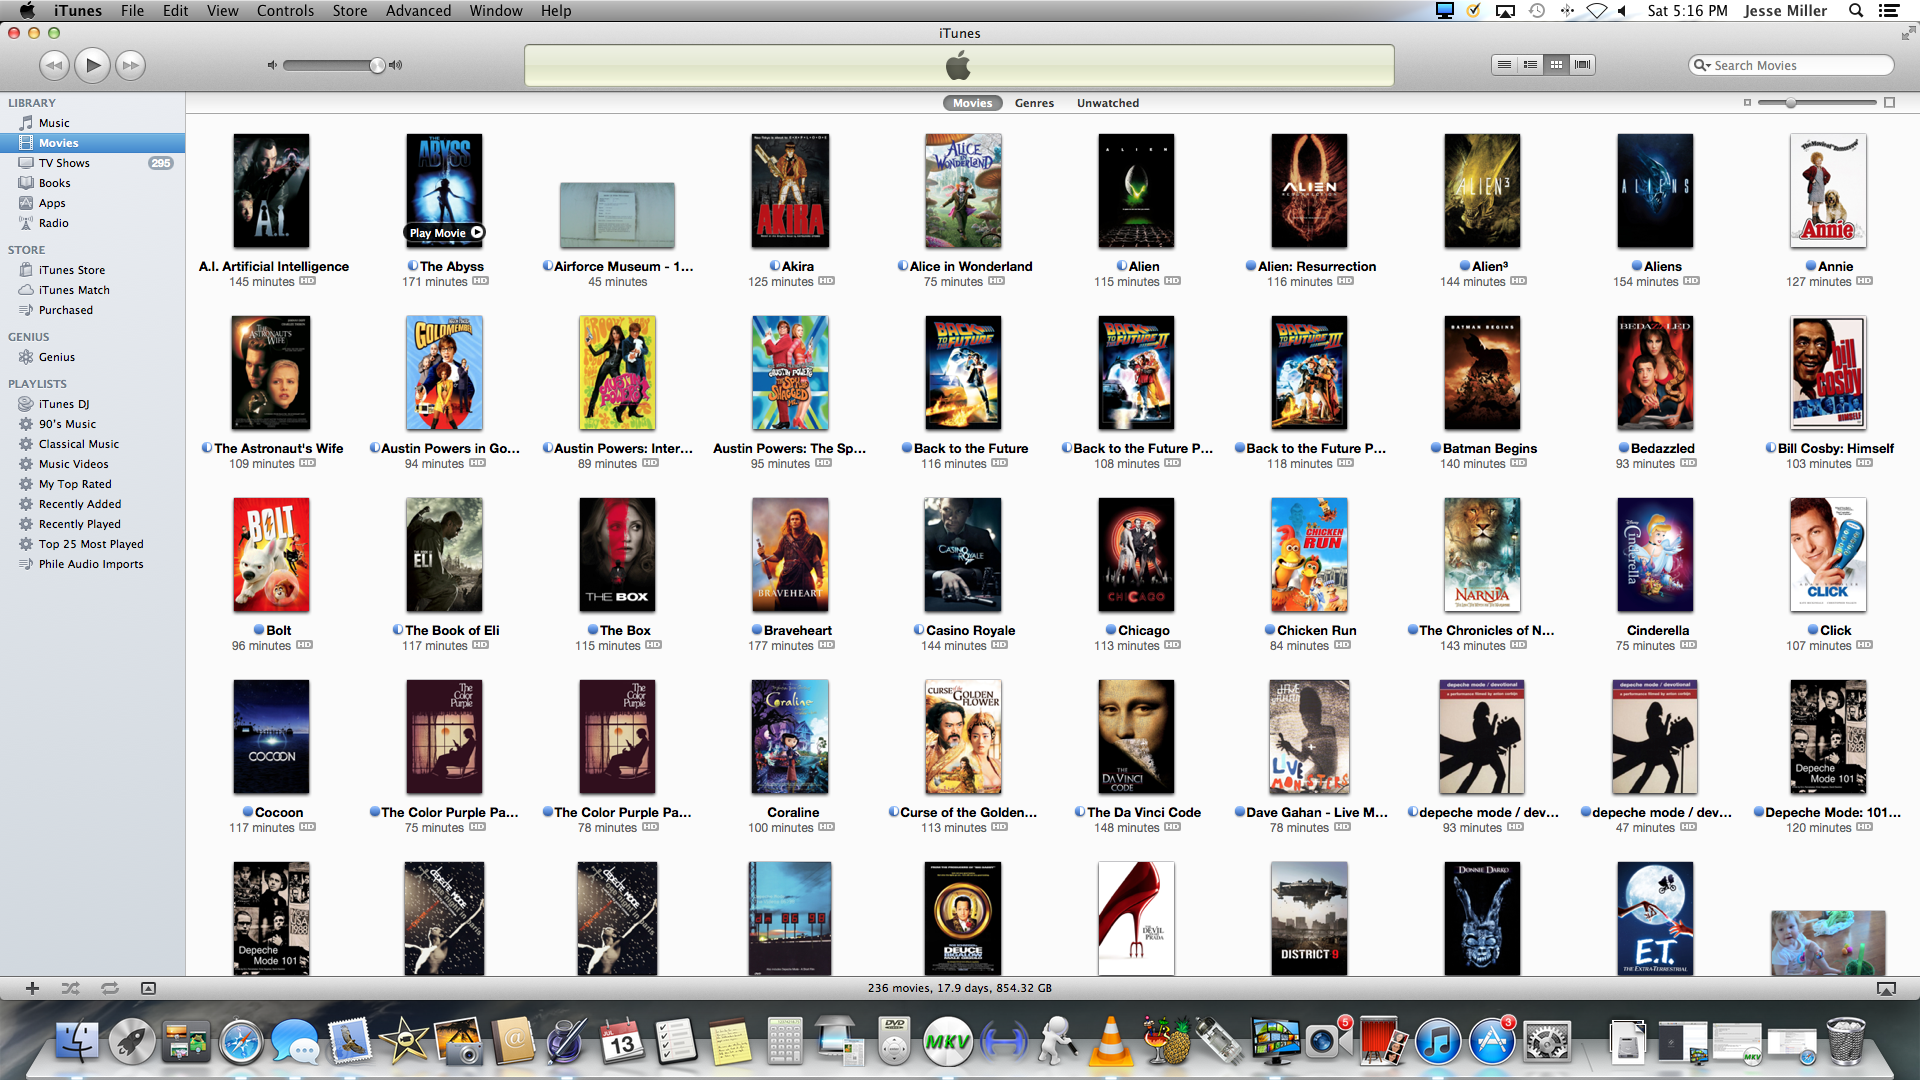Viewport: 1920px width, 1080px height.
Task: Select the Akira movie poster
Action: (790, 191)
